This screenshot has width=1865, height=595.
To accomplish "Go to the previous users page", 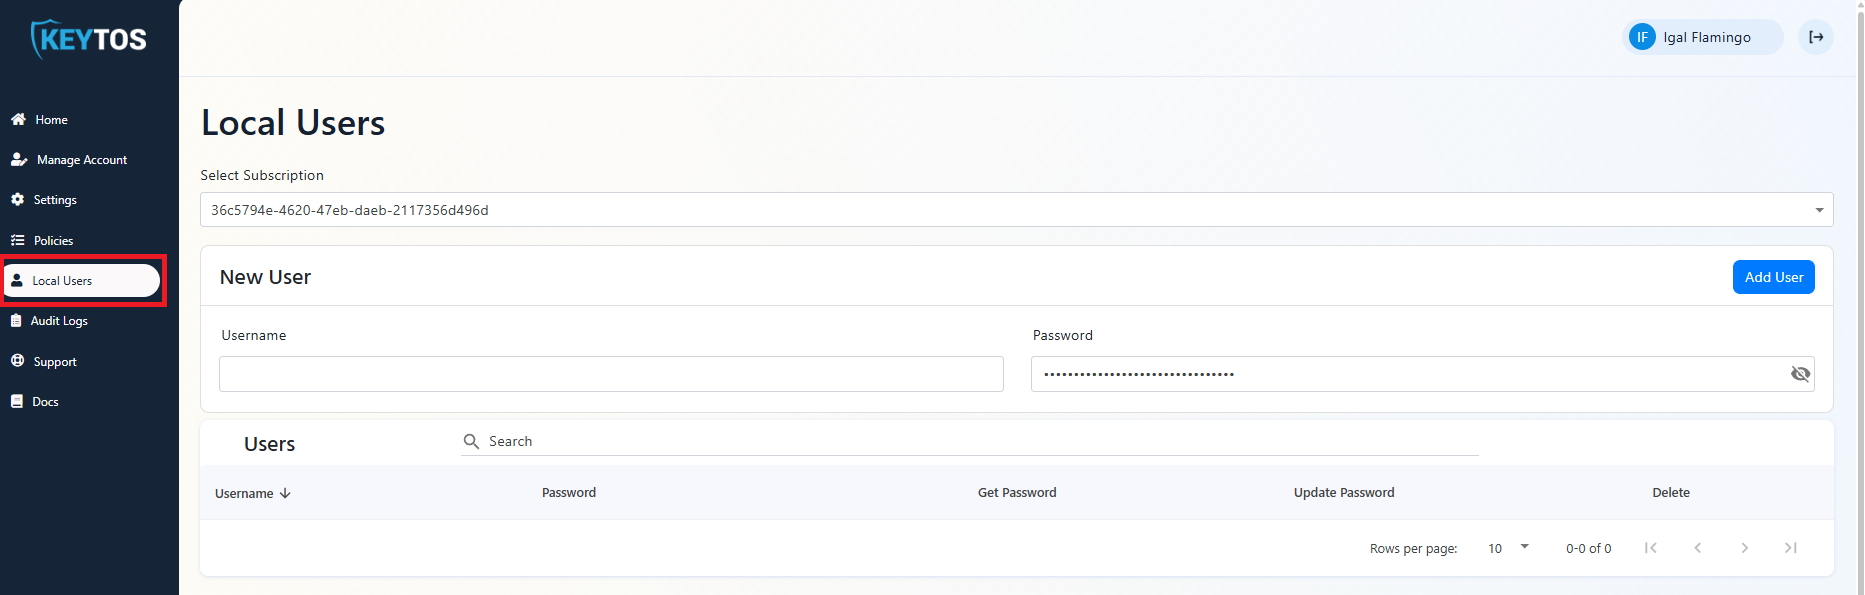I will (1698, 548).
